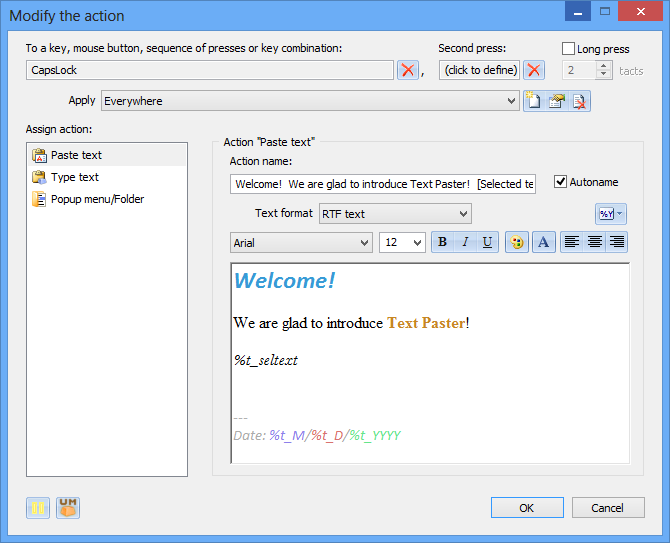Toggle underline formatting
The width and height of the screenshot is (670, 543).
[x=487, y=242]
